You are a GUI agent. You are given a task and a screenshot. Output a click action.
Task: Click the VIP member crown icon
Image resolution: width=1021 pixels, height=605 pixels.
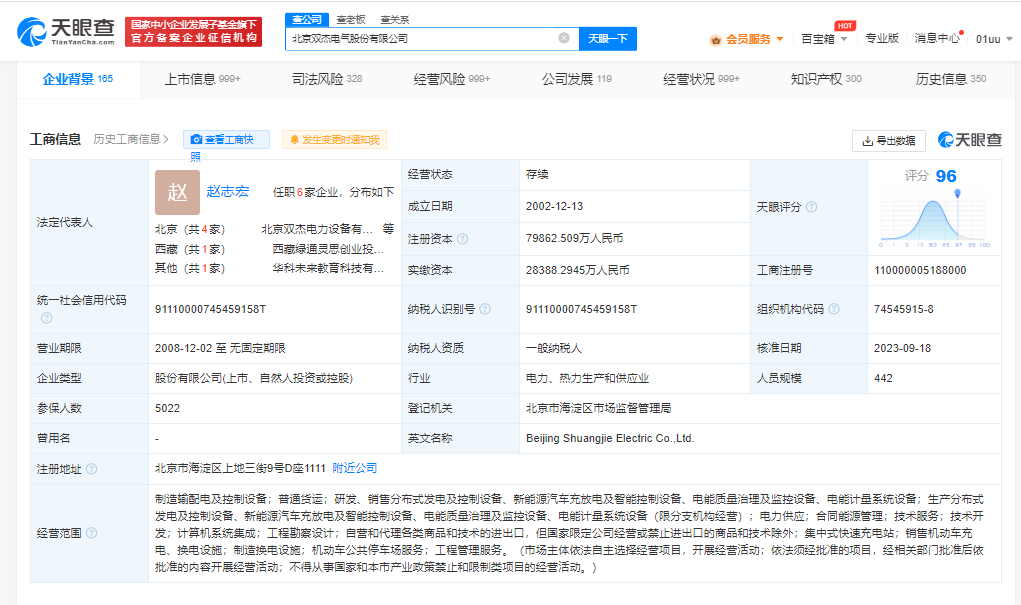716,40
